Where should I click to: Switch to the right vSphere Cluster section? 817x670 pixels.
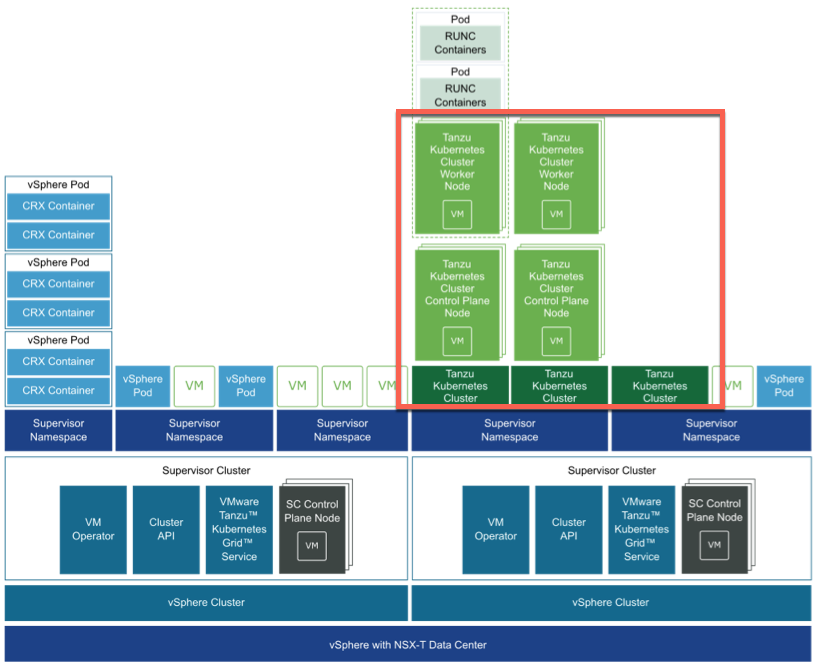[x=613, y=602]
